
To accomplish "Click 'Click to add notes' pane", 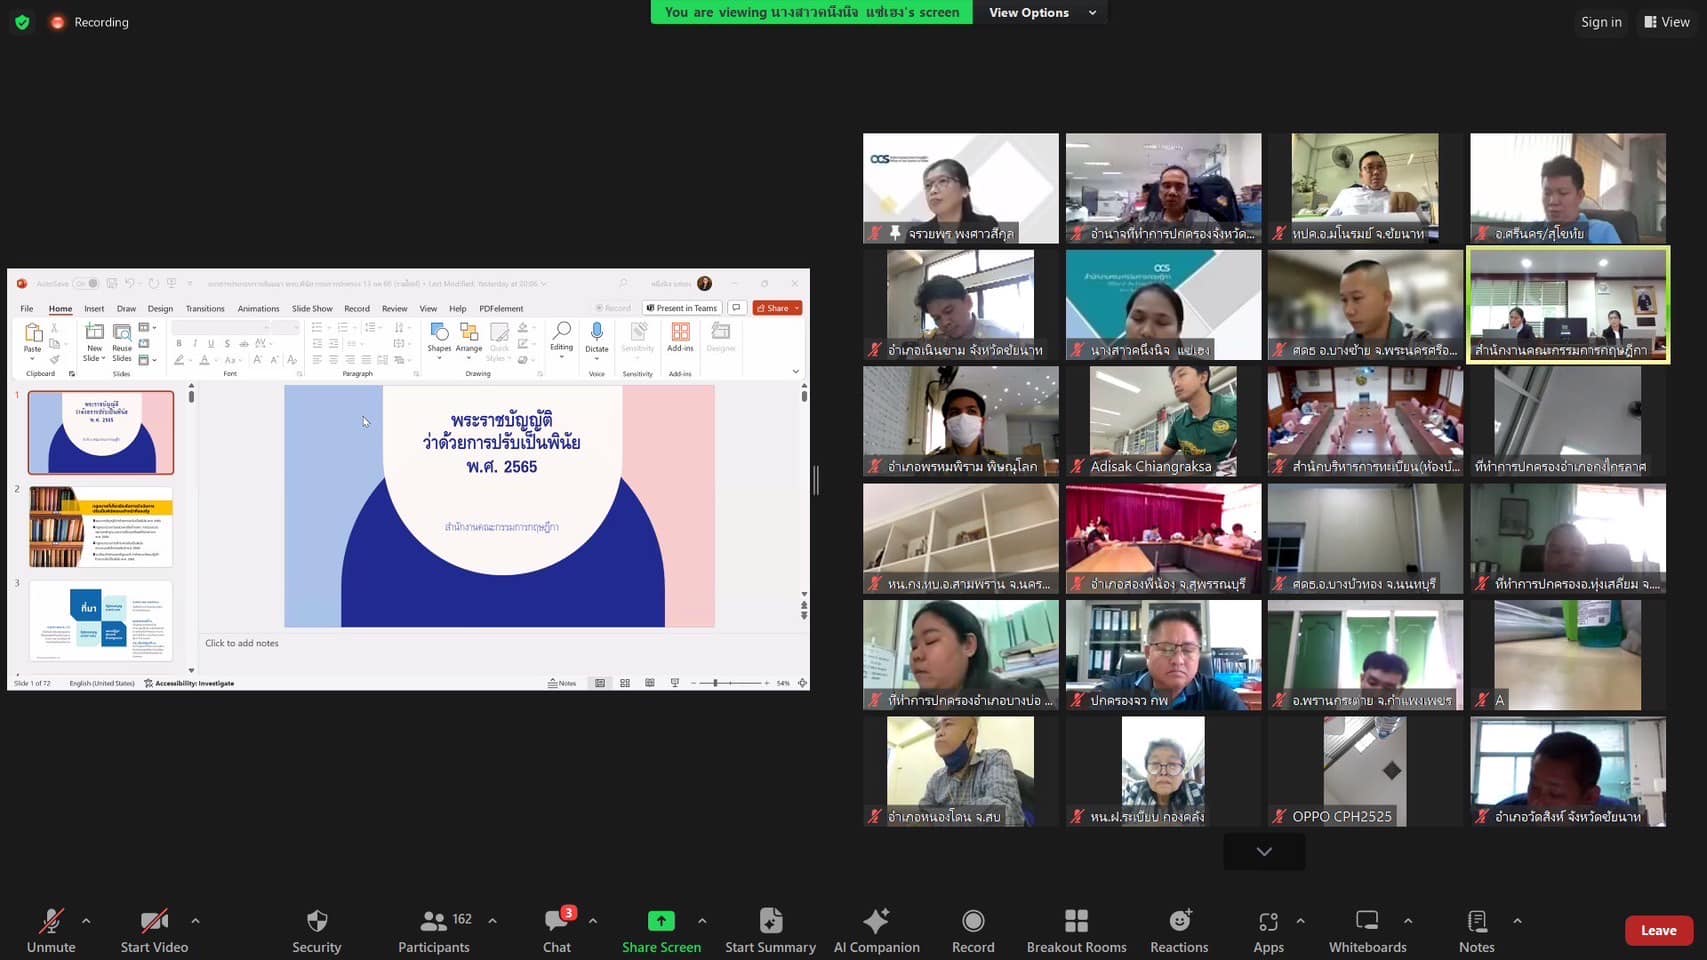I will [242, 643].
